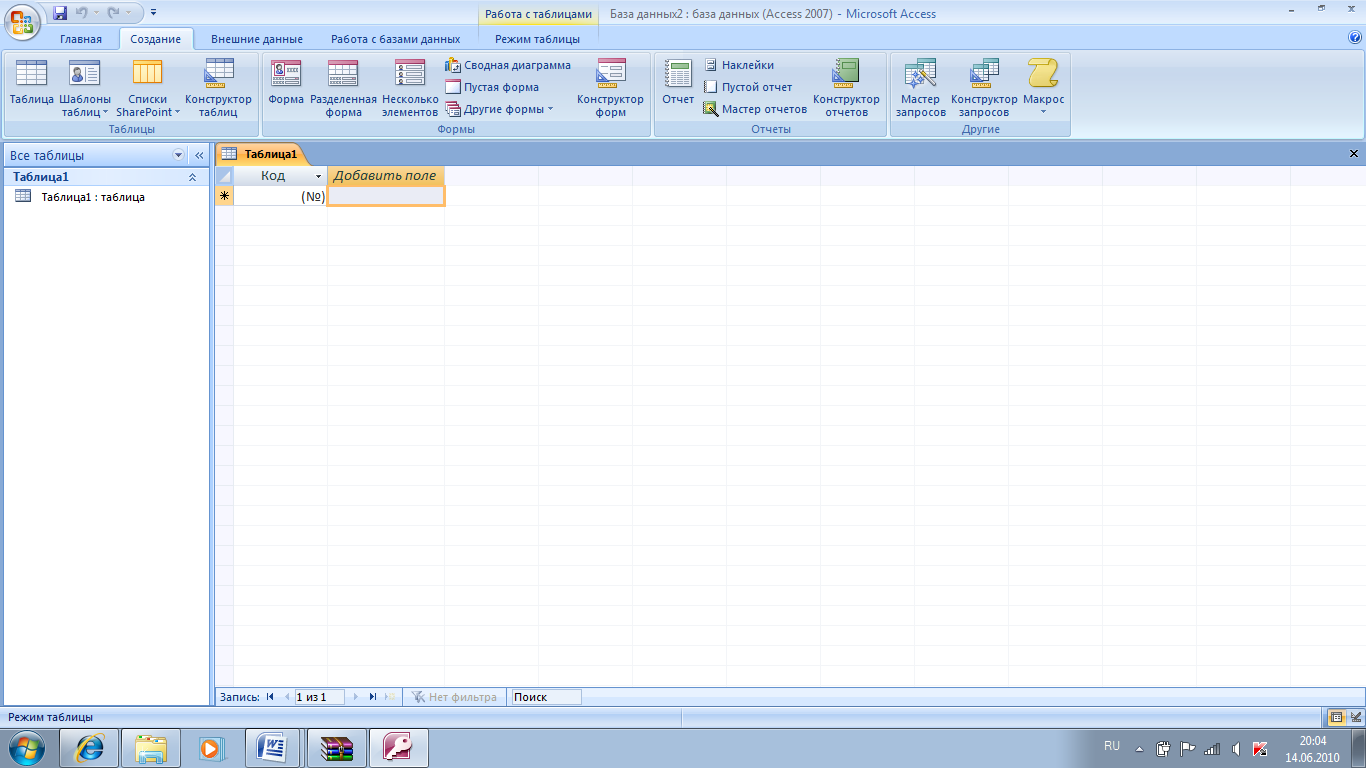Open the Код column dropdown arrow

(319, 176)
